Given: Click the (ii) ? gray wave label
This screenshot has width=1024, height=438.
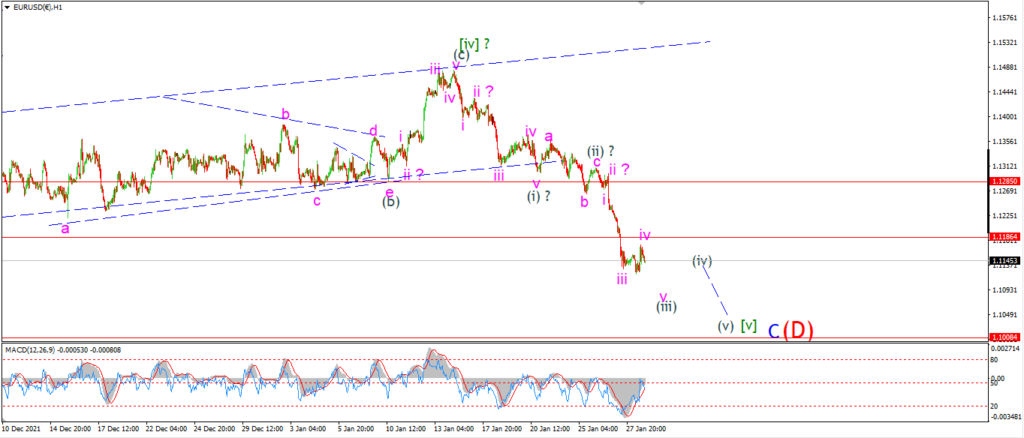Looking at the screenshot, I should 601,148.
